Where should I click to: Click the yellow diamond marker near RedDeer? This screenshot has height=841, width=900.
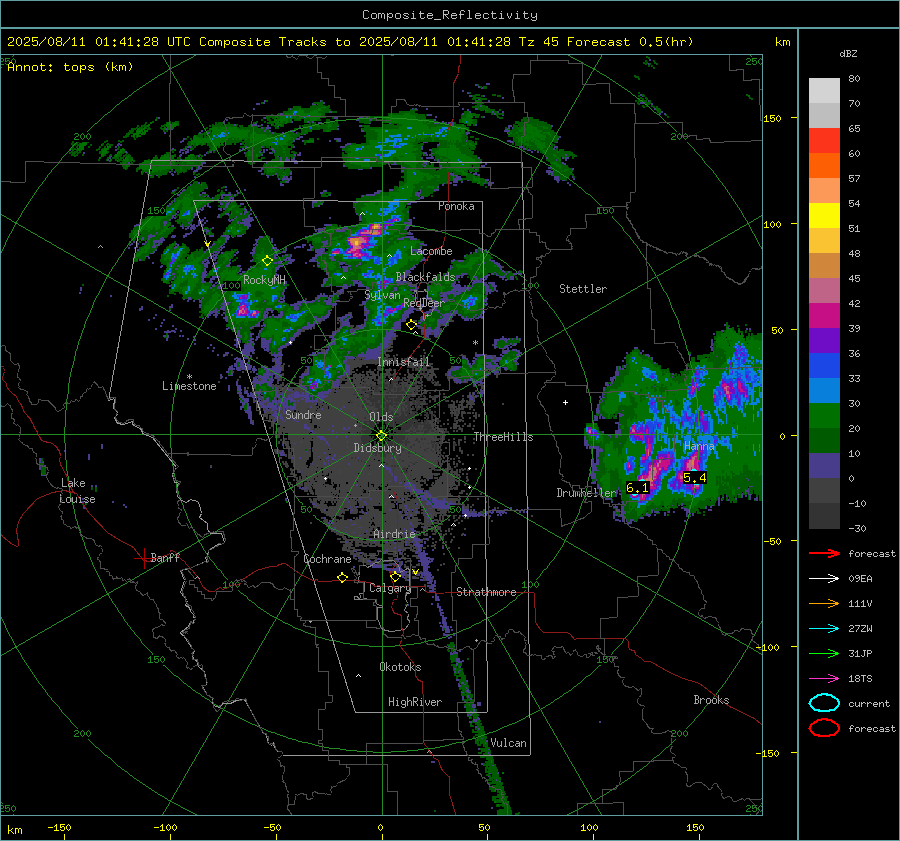pos(411,325)
